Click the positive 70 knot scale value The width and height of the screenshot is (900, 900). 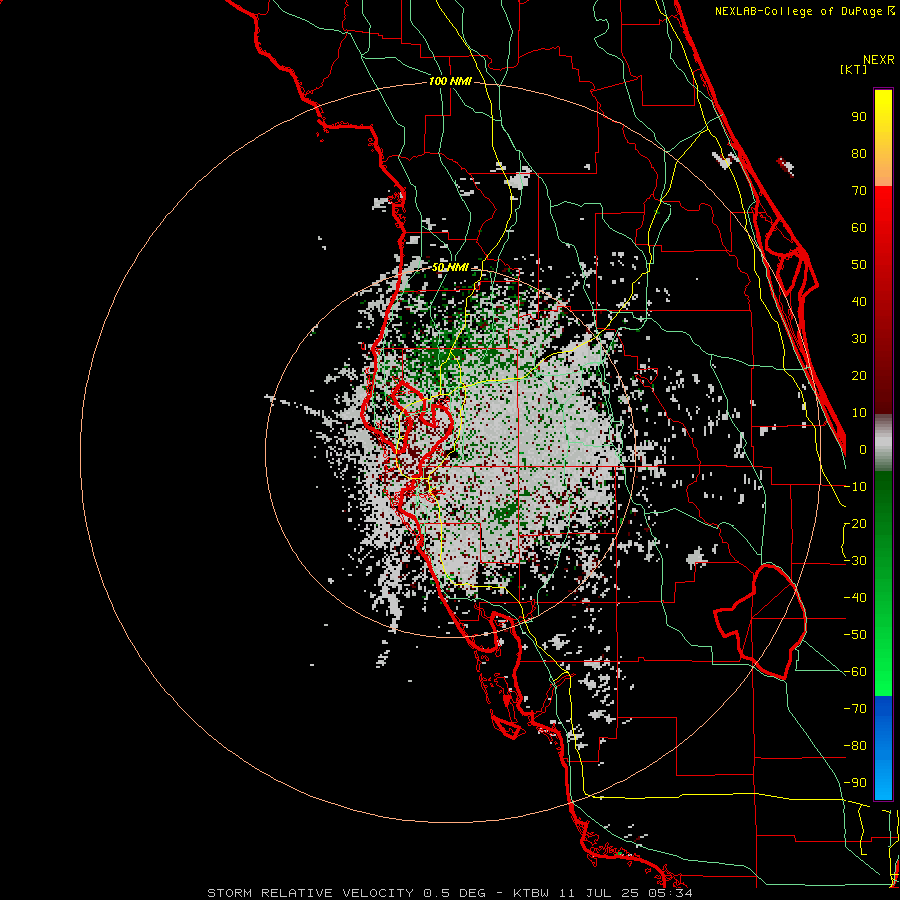[x=859, y=191]
